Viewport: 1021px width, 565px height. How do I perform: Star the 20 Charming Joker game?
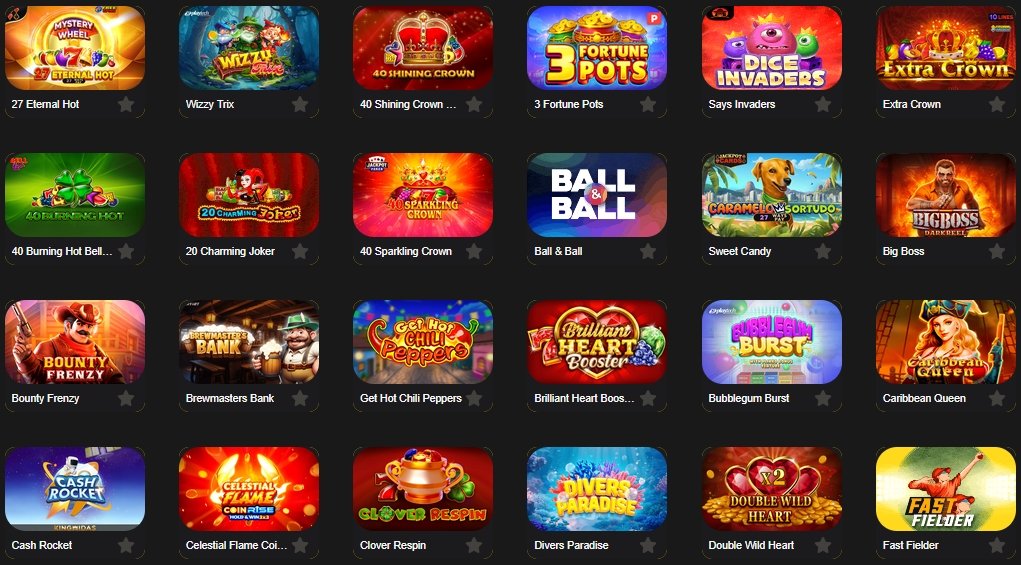300,251
